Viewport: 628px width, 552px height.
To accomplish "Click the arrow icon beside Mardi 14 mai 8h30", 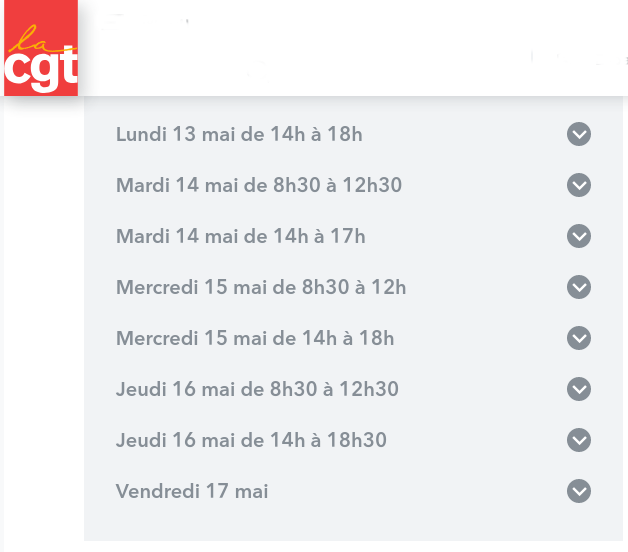I will [x=579, y=185].
